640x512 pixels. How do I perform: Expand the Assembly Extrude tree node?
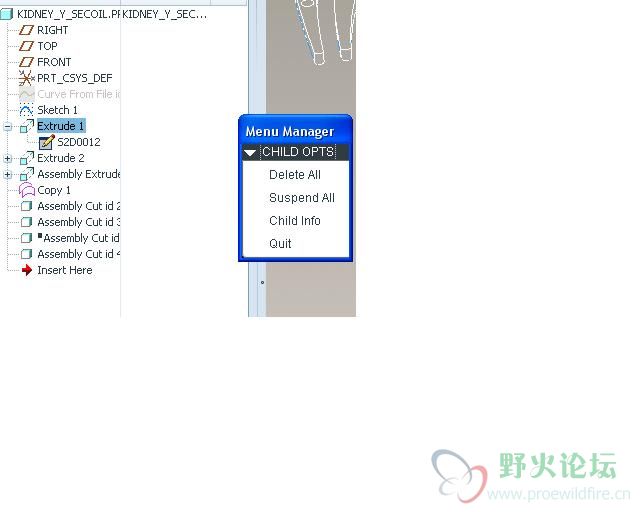pyautogui.click(x=7, y=175)
